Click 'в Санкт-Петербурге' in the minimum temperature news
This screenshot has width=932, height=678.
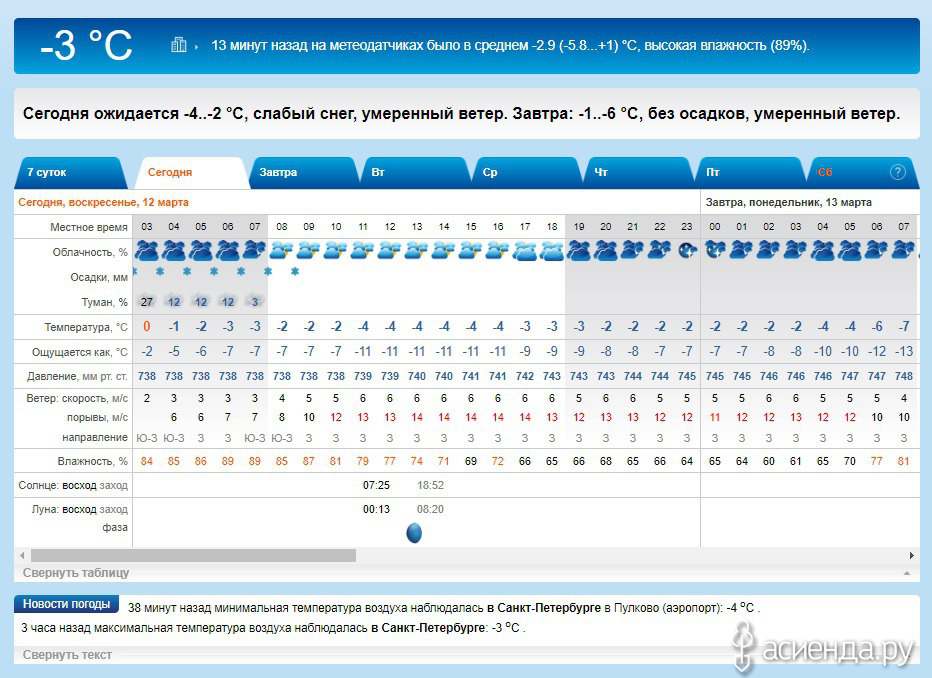point(543,608)
